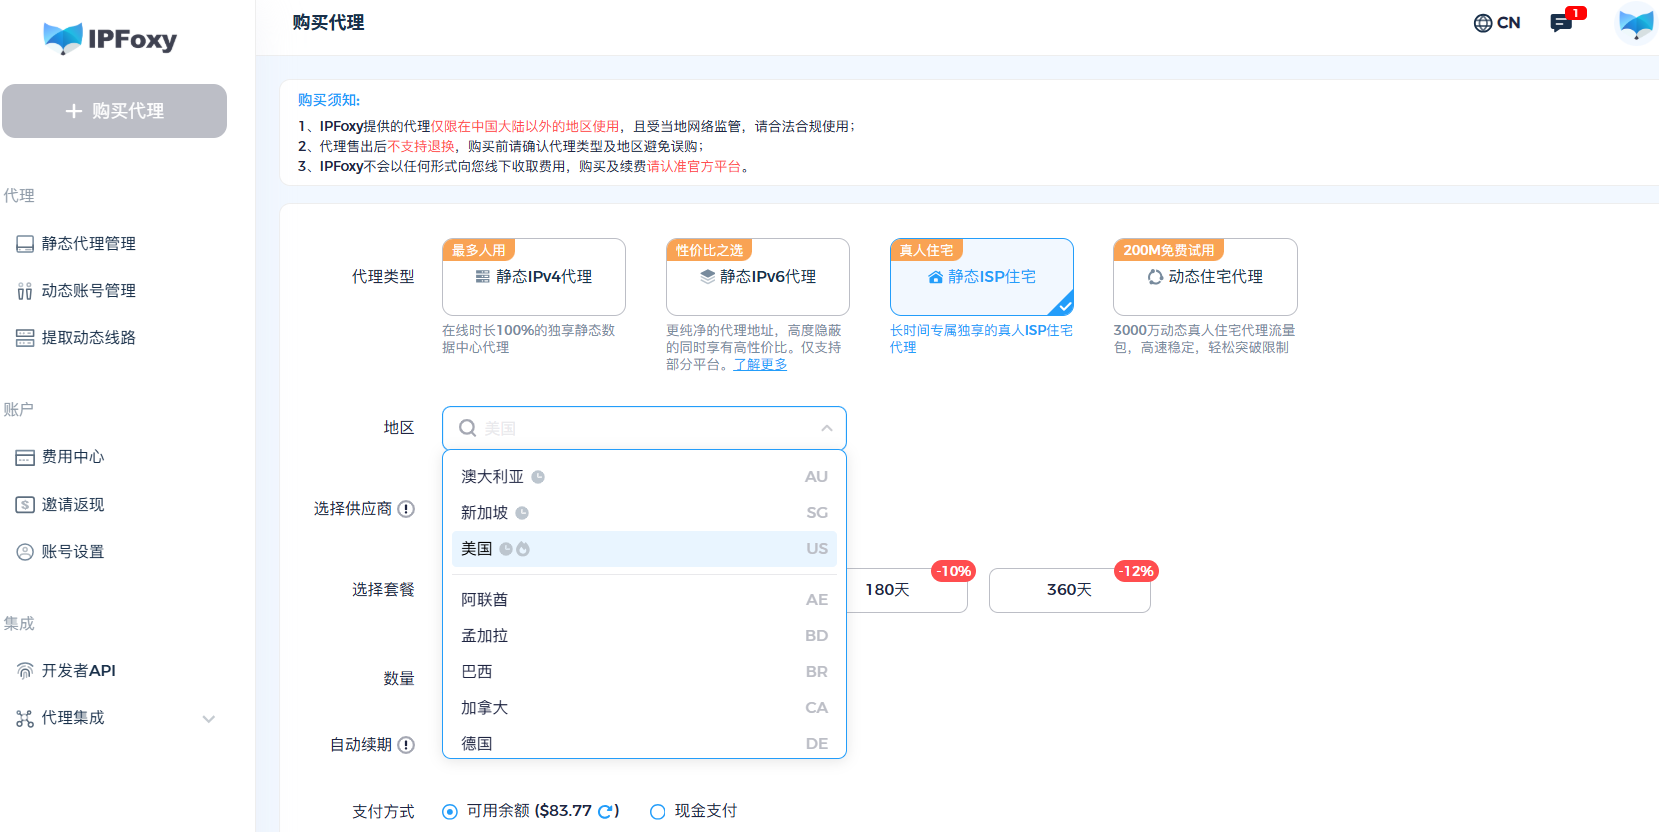Choose 德国 from region list
Viewport: 1659px width, 832px height.
tap(644, 743)
